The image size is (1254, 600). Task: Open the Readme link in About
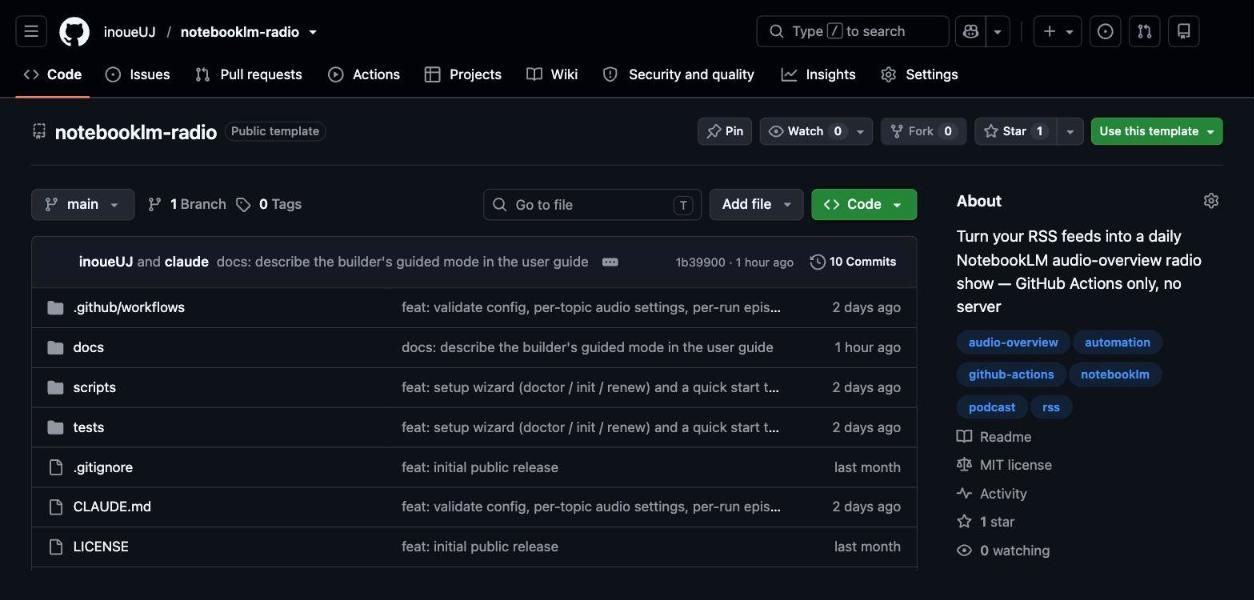(x=994, y=437)
